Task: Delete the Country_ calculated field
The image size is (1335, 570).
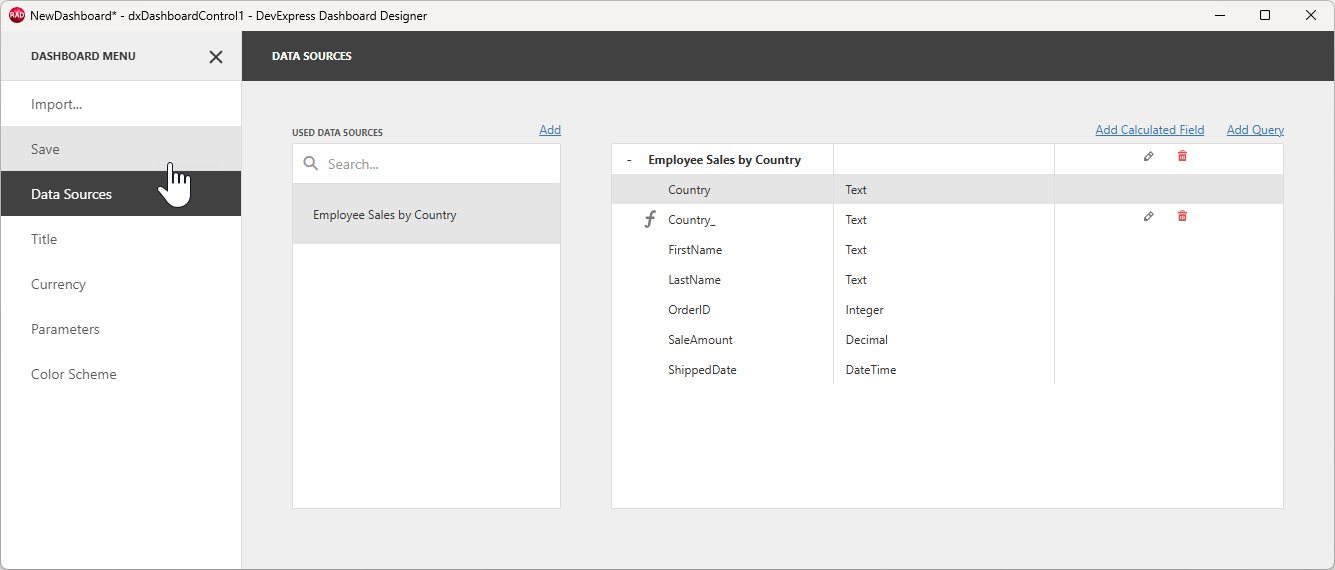Action: (x=1182, y=217)
